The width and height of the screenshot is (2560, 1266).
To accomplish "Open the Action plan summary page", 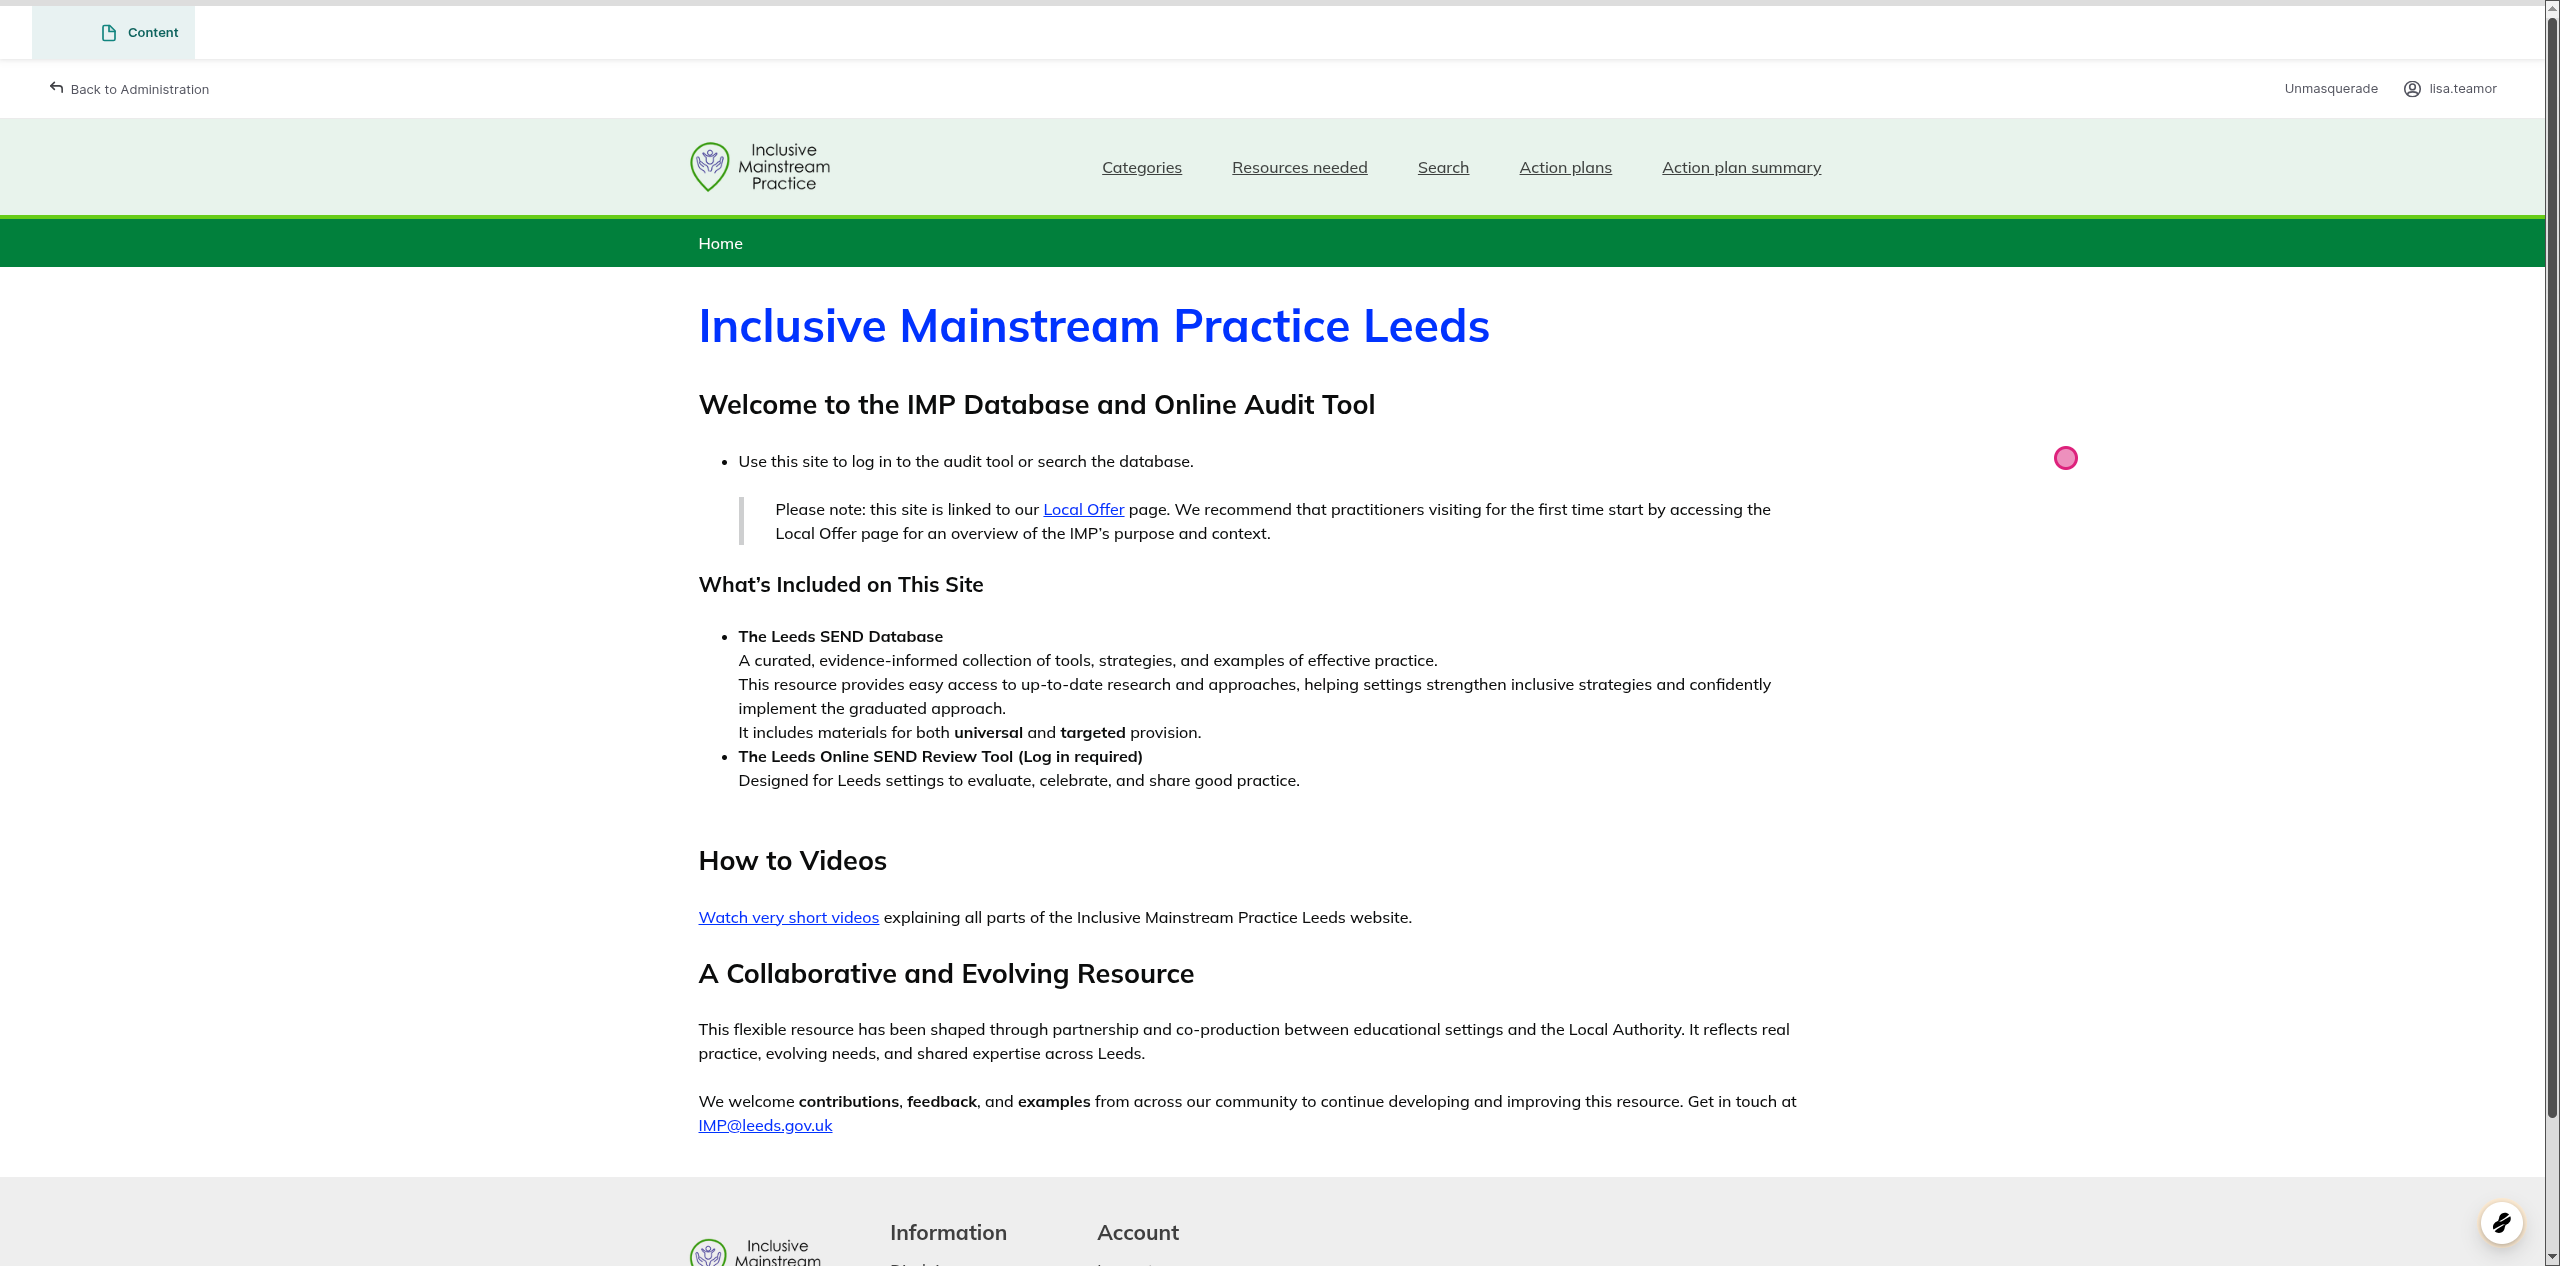I will (x=1741, y=168).
